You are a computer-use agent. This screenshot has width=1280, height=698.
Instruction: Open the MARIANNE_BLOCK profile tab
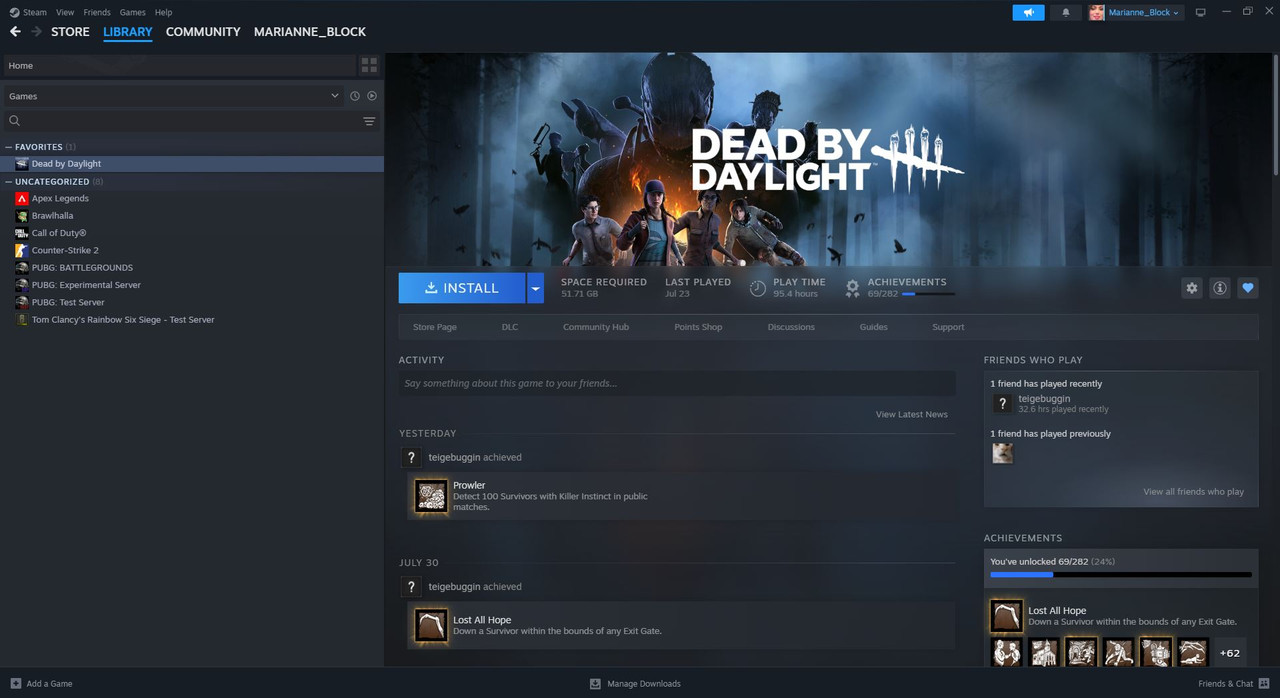point(310,32)
